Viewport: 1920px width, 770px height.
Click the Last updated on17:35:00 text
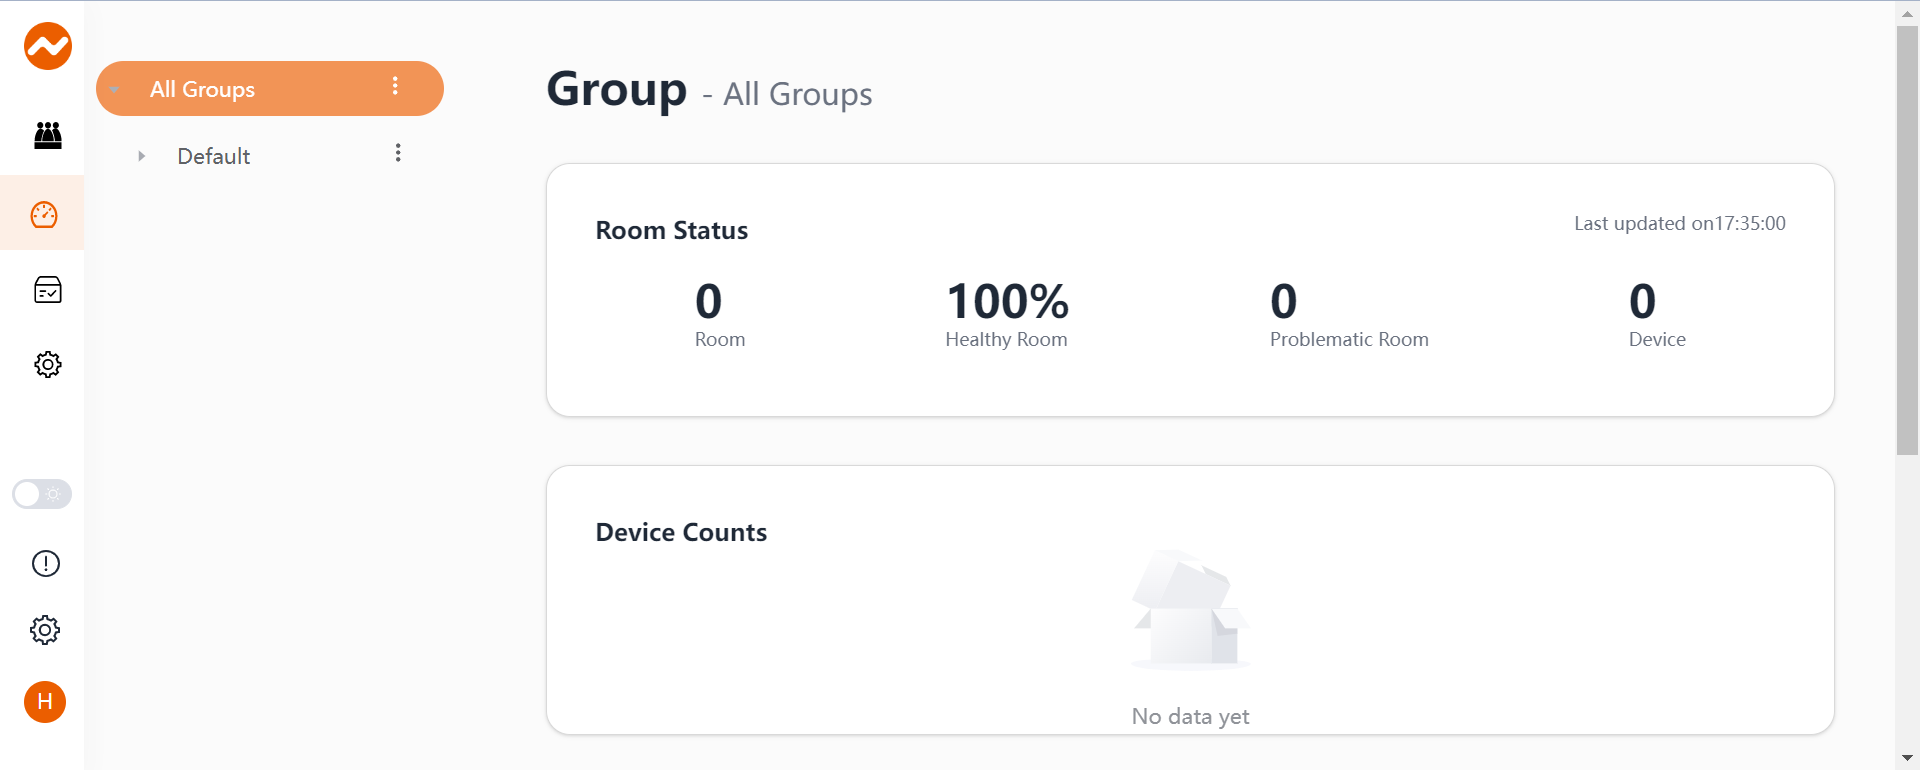1680,224
